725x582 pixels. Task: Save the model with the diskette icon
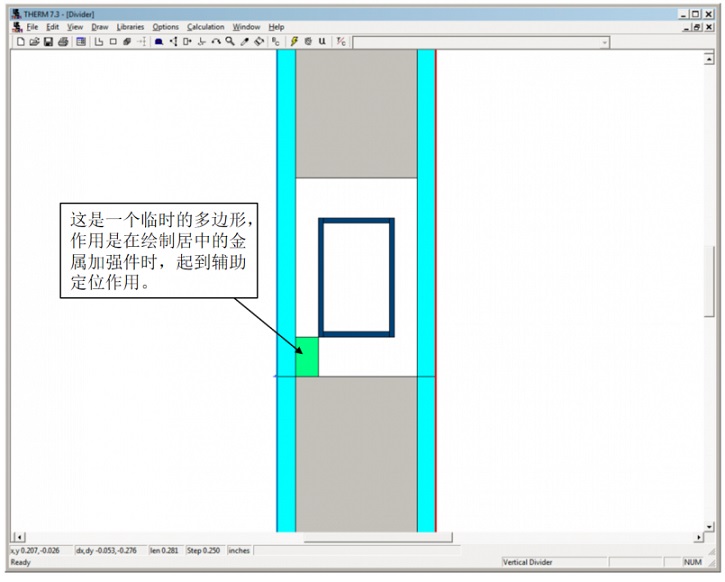(47, 42)
